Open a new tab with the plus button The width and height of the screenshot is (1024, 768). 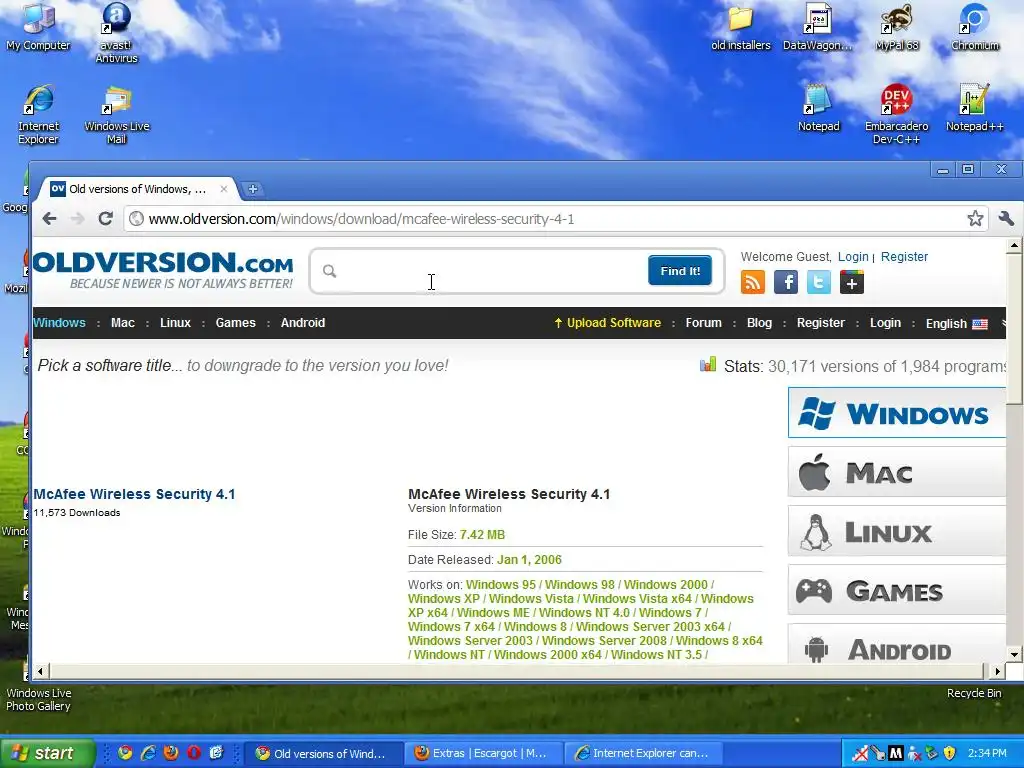(x=252, y=189)
